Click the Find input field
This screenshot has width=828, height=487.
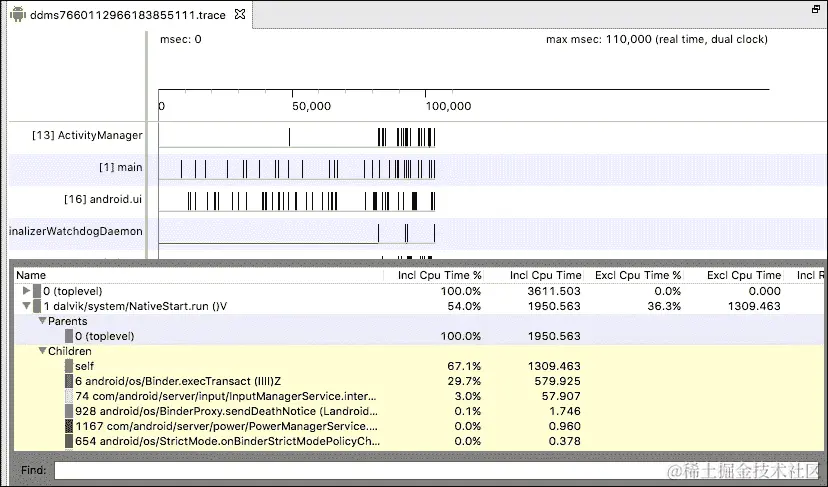436,470
